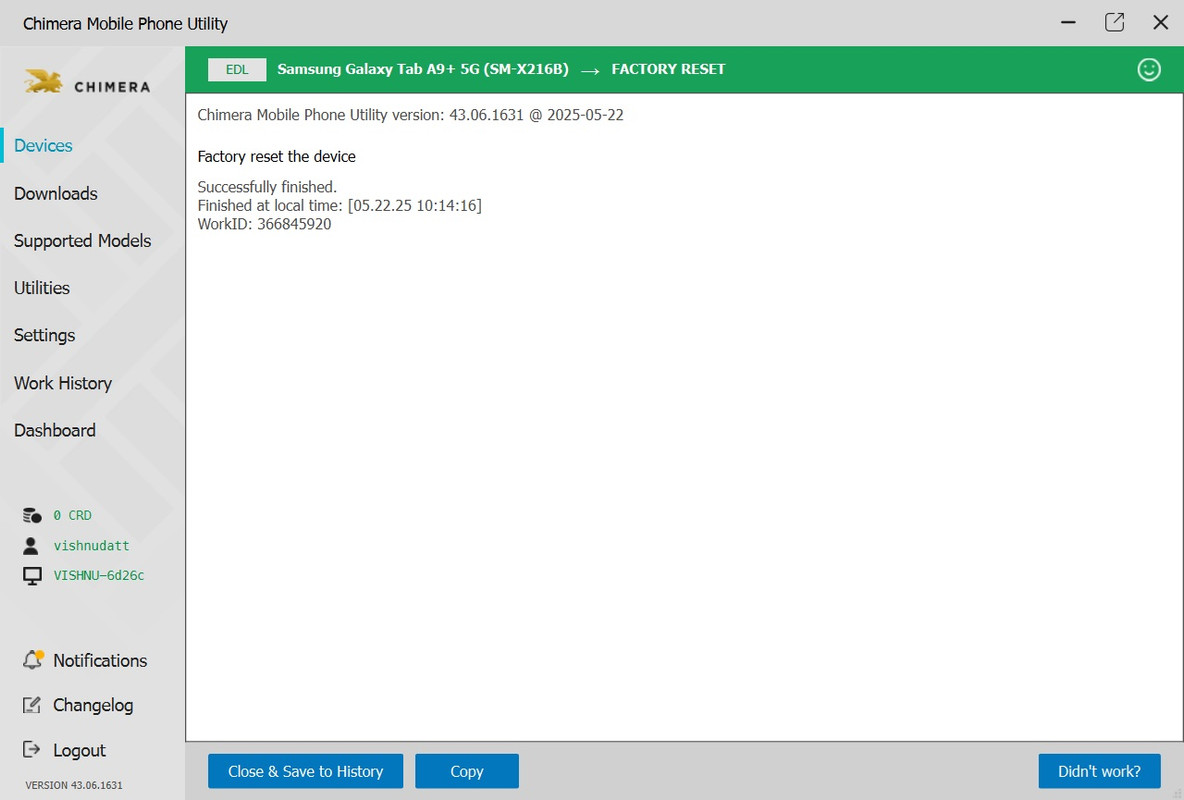Click the VISHNU-6d26c computer name
1184x800 pixels.
tap(99, 576)
